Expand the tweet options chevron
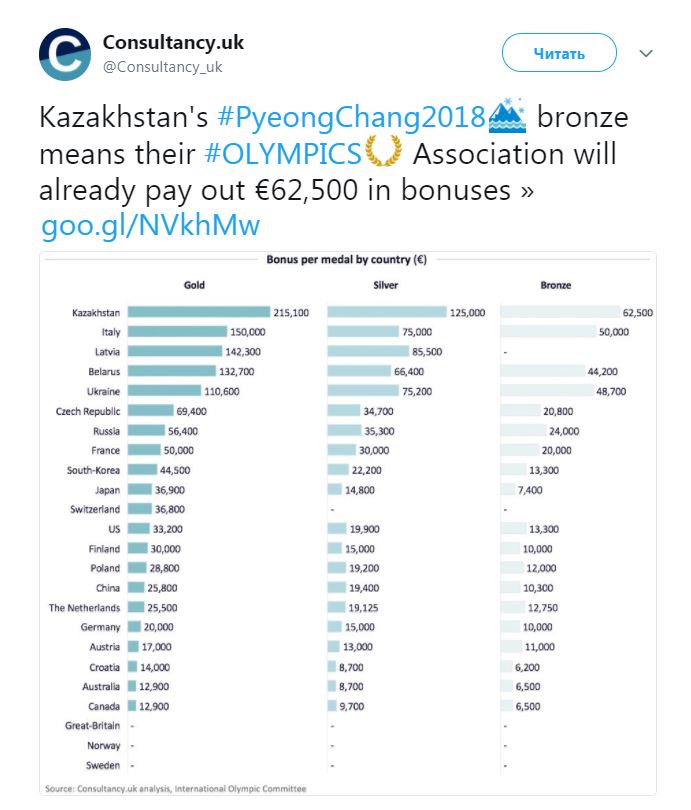The width and height of the screenshot is (691, 810). tap(645, 53)
